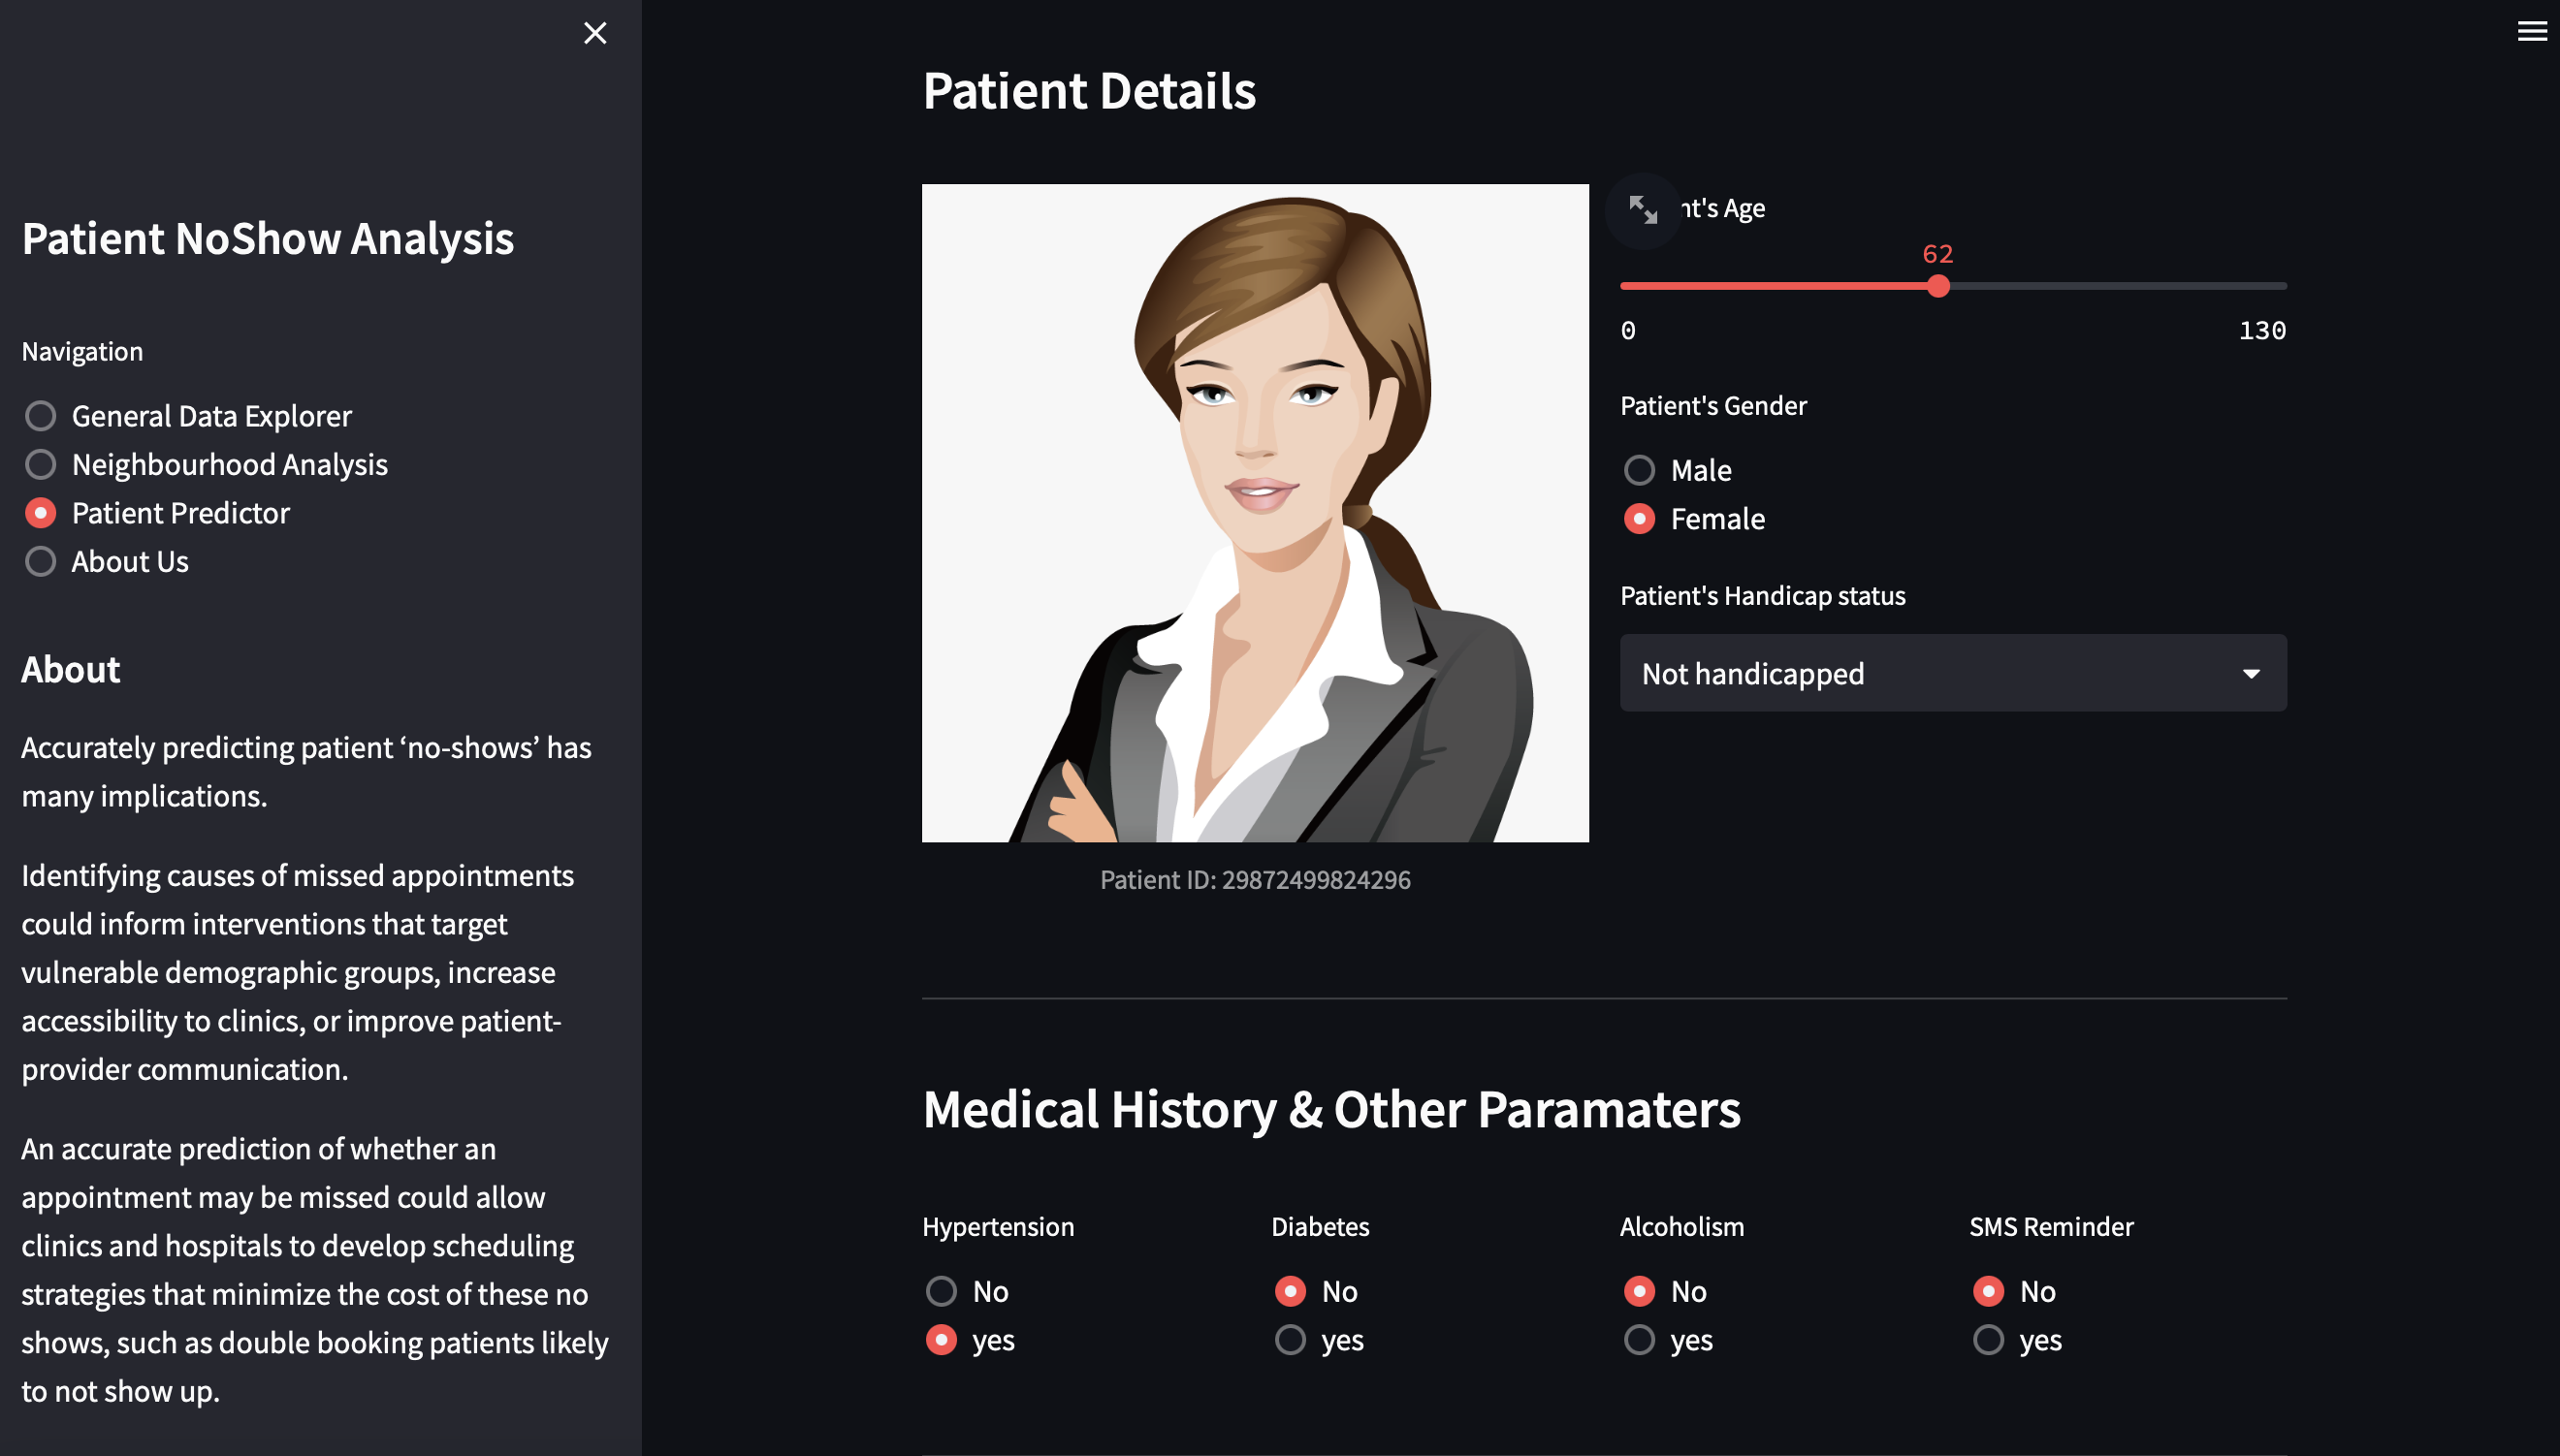This screenshot has height=1456, width=2560.
Task: Switch to Neighbourhood Analysis page
Action: coord(41,464)
